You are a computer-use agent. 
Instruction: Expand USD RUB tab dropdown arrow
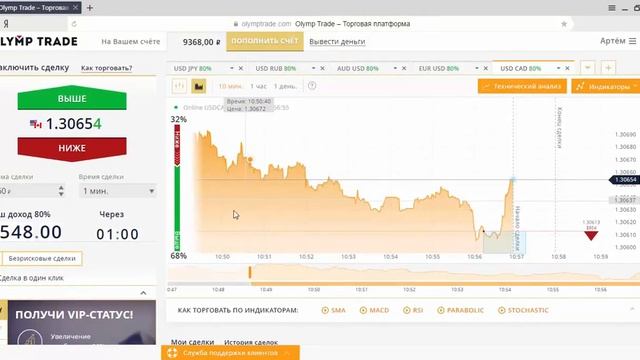point(313,68)
